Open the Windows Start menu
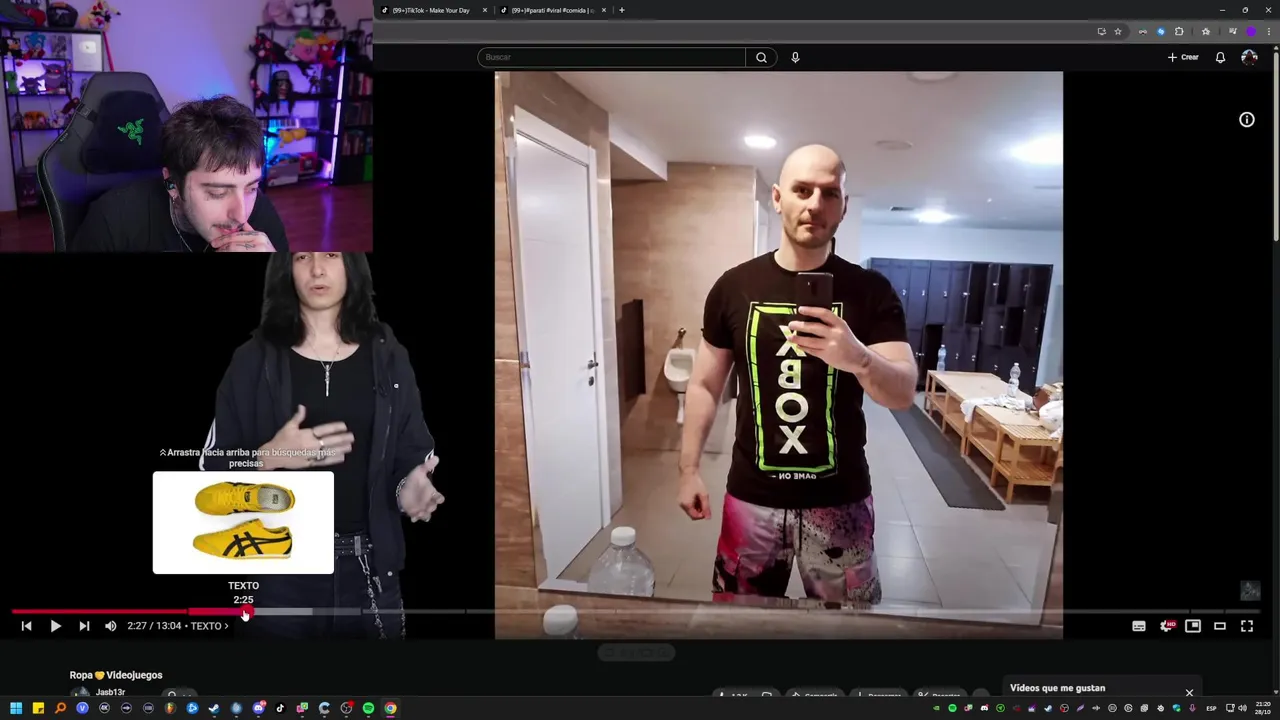Screen dimensions: 1280x720 point(16,708)
